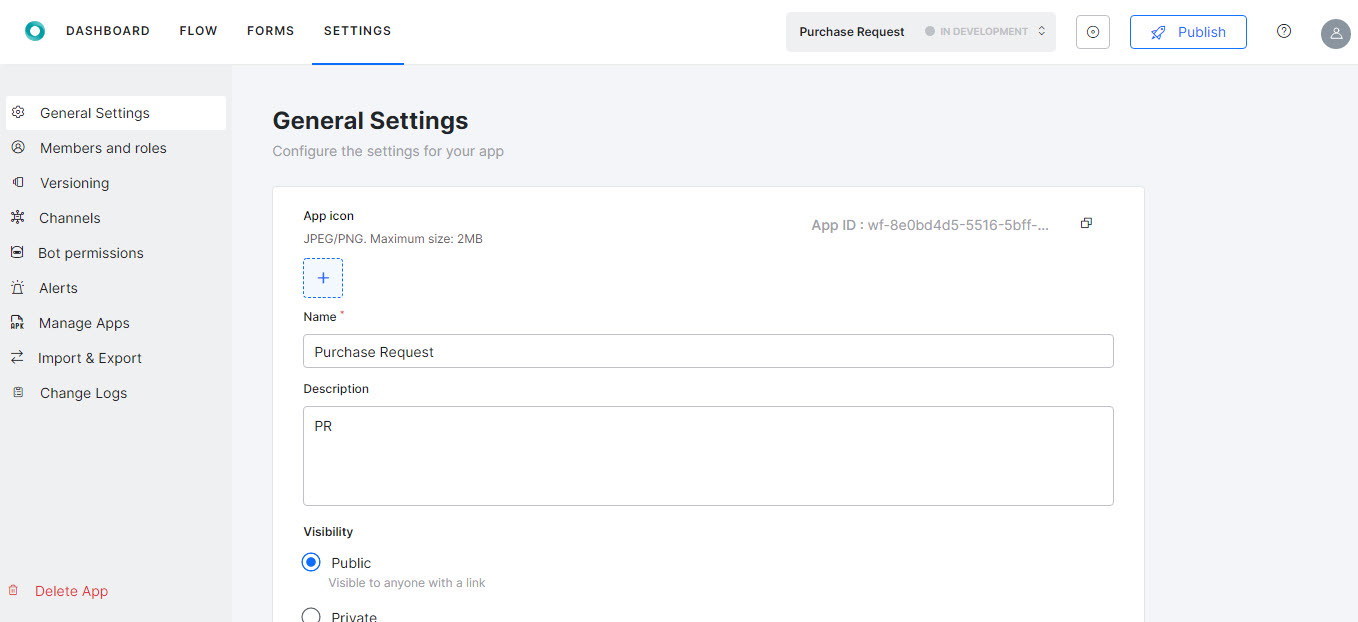Click the Change Logs document icon

18,392
